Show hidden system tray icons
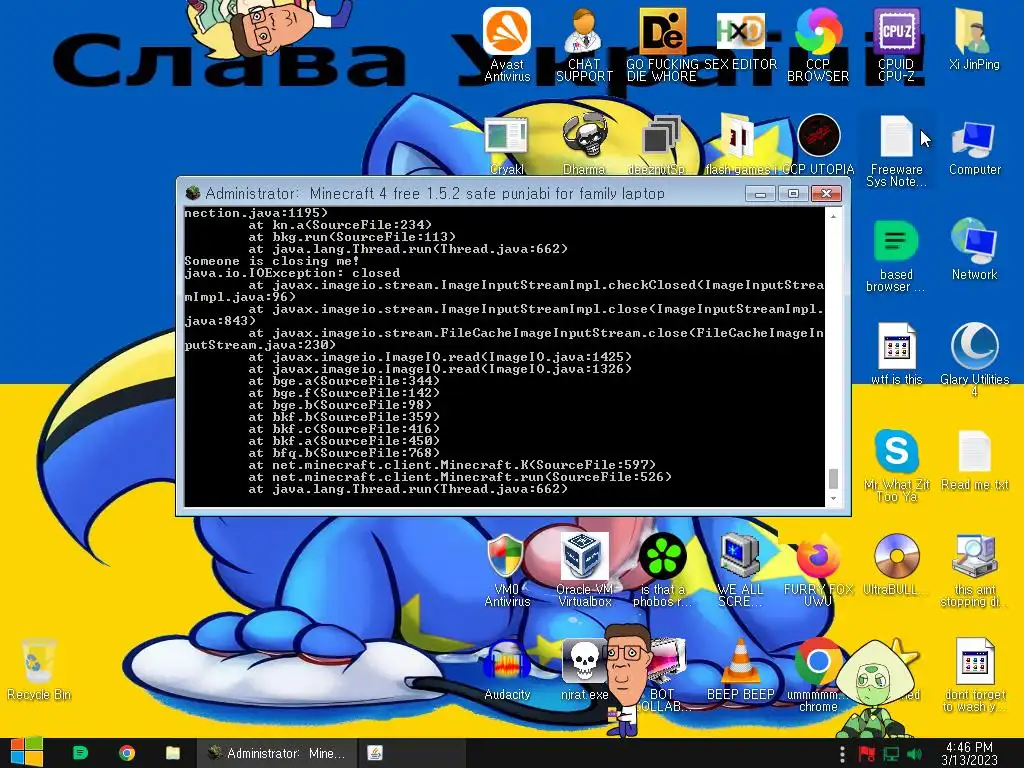The width and height of the screenshot is (1024, 768). [x=842, y=754]
